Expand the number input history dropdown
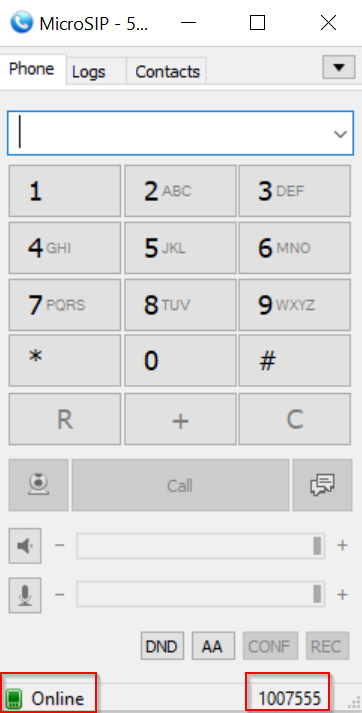The width and height of the screenshot is (362, 713). (x=340, y=134)
